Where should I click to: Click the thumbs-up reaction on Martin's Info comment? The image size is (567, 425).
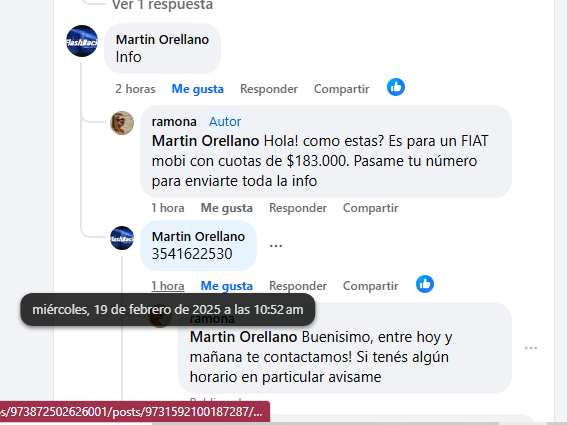click(x=396, y=87)
